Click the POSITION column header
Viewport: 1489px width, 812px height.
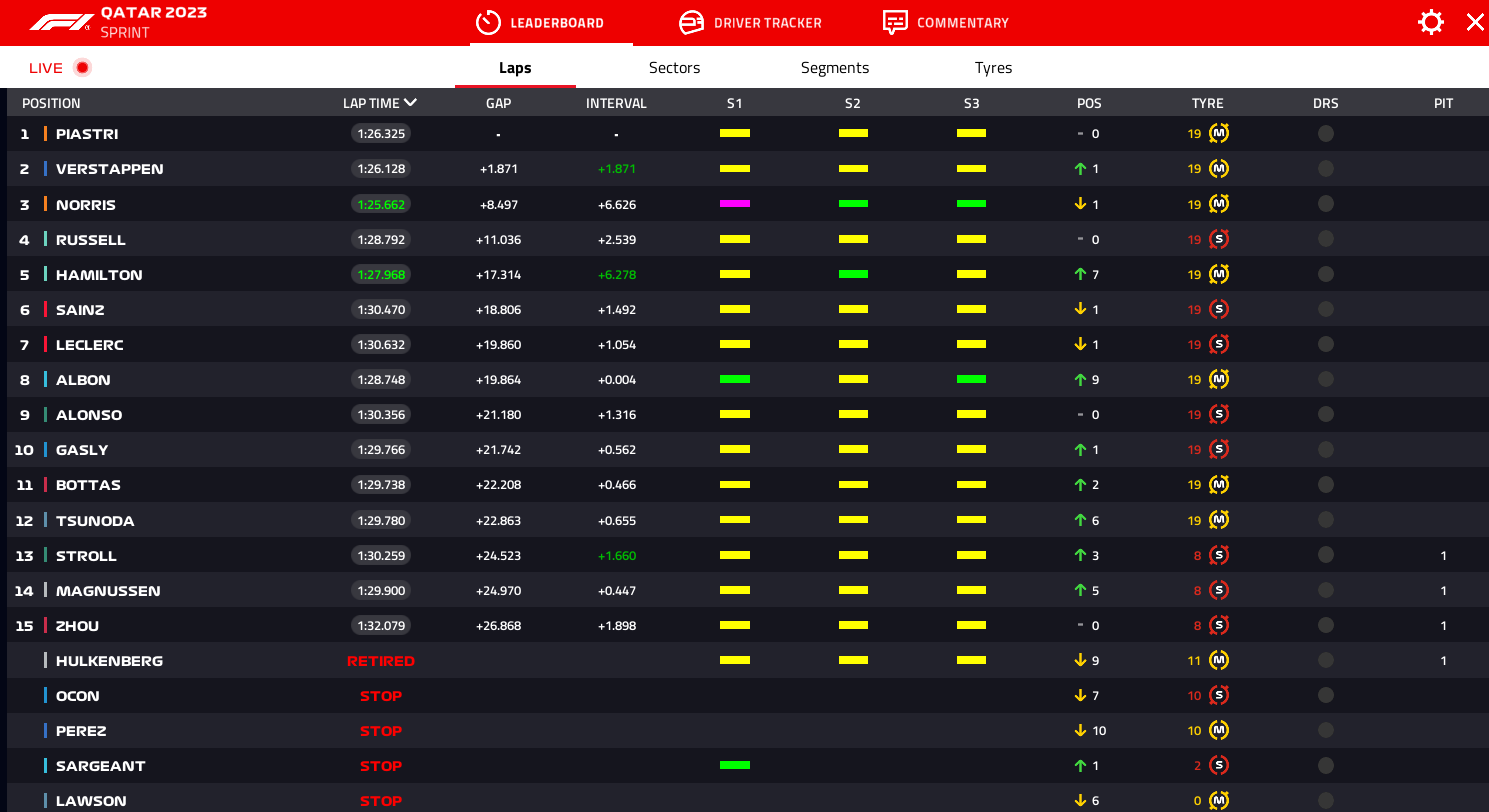[51, 103]
